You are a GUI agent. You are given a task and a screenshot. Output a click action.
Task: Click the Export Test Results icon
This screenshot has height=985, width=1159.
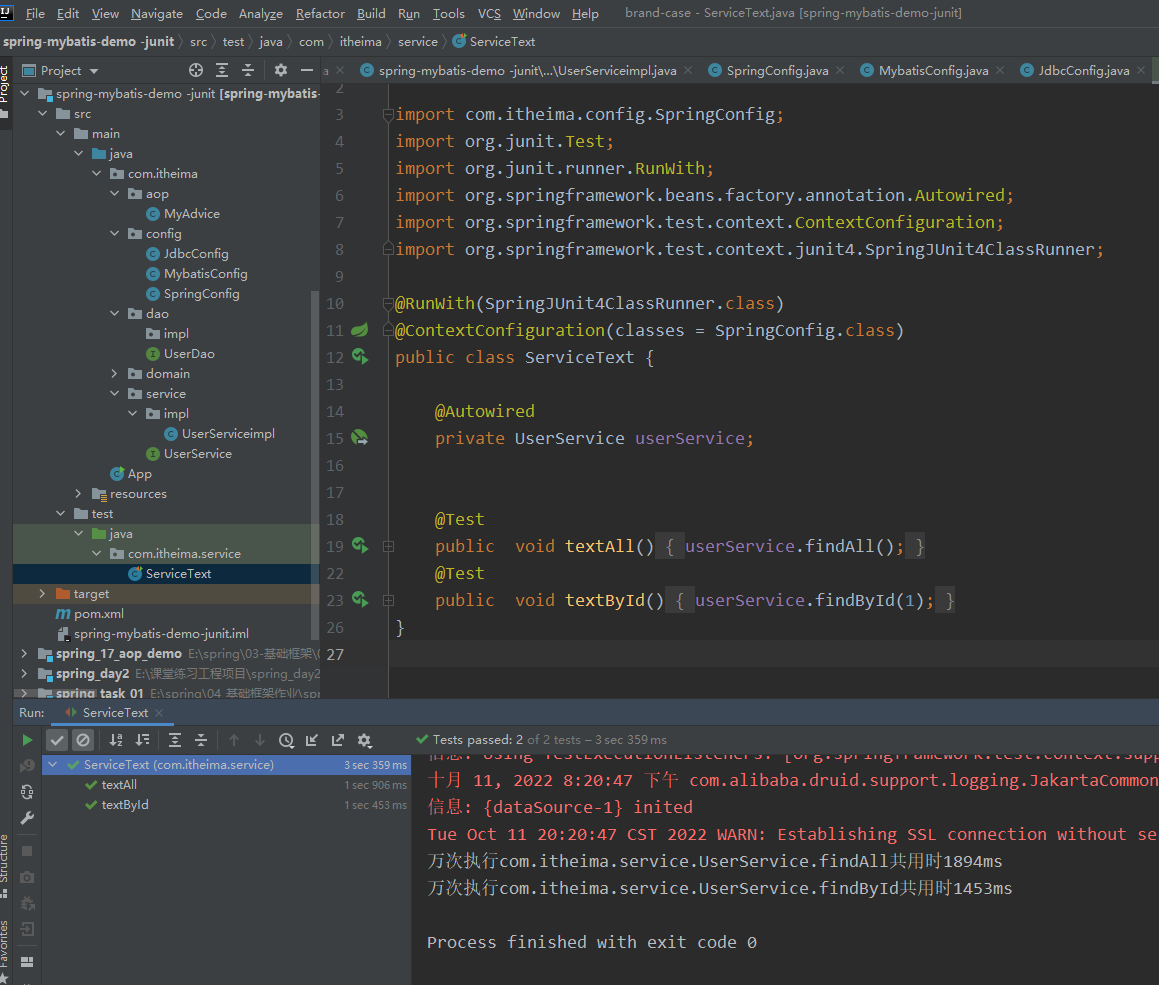click(338, 740)
